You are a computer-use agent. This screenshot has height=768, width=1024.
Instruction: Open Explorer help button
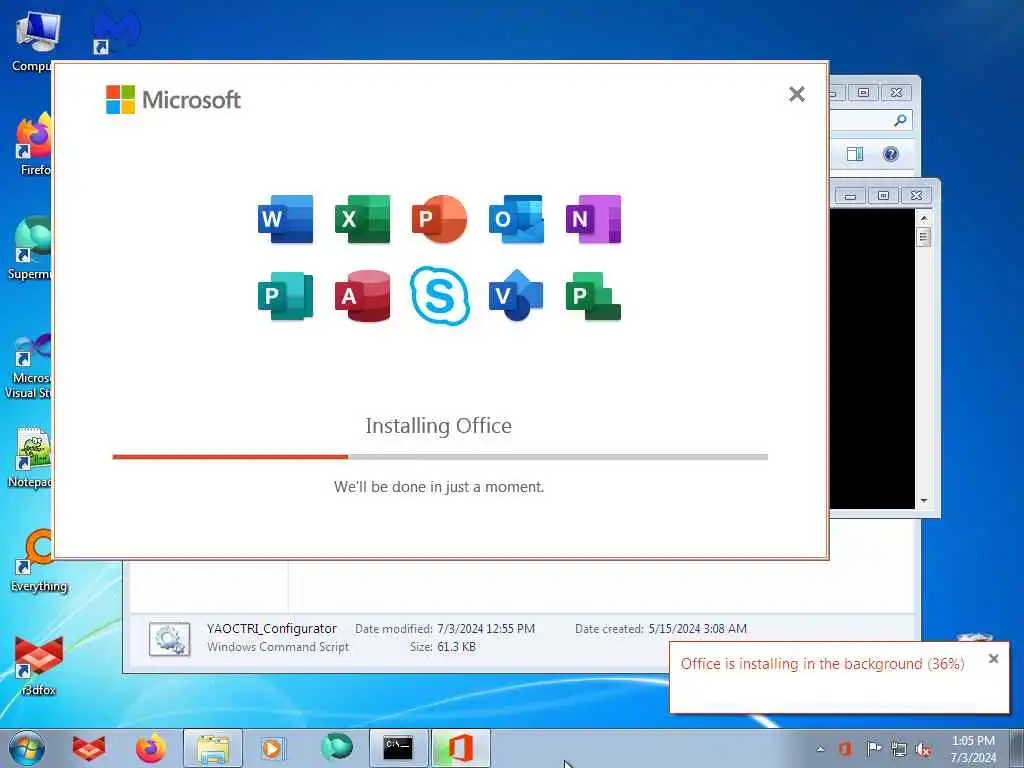891,154
